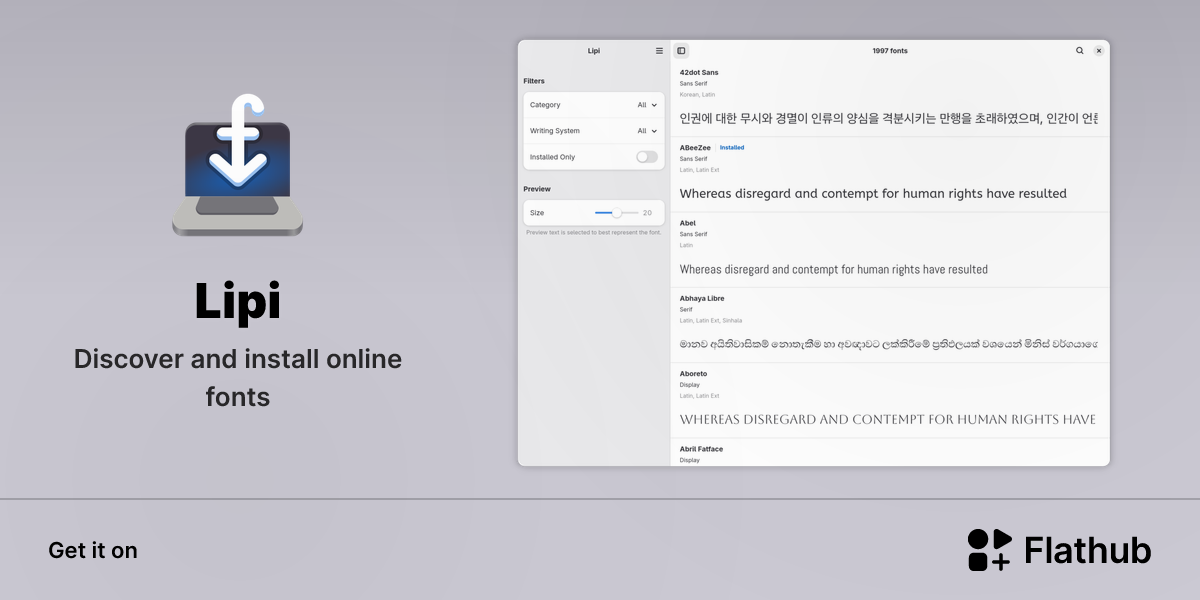
Task: Click the Lipi app icon
Action: tap(237, 166)
